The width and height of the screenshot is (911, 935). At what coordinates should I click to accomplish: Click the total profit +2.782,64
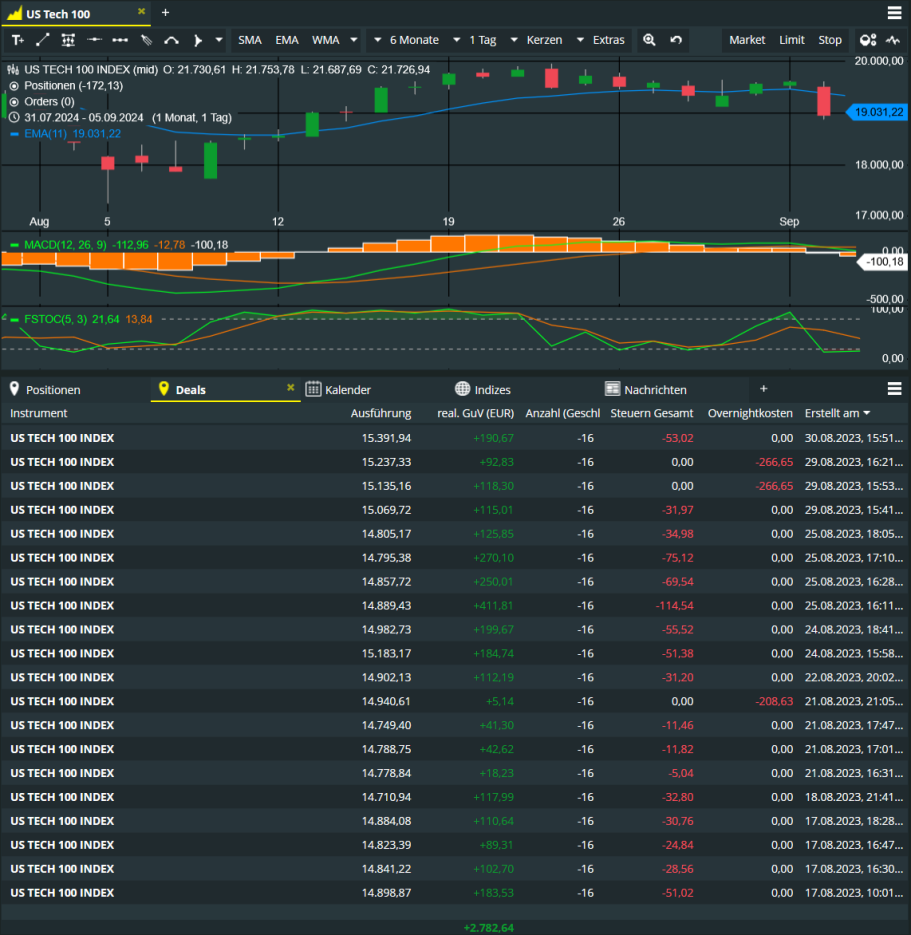point(488,928)
